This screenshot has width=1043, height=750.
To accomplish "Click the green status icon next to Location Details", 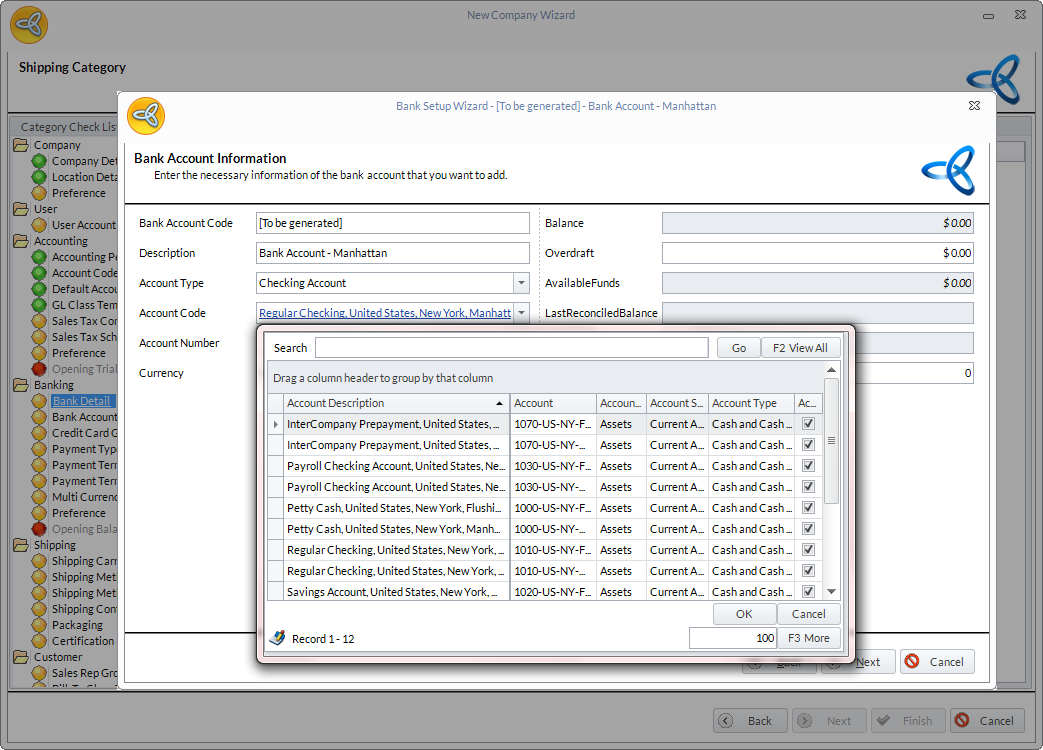I will 39,177.
